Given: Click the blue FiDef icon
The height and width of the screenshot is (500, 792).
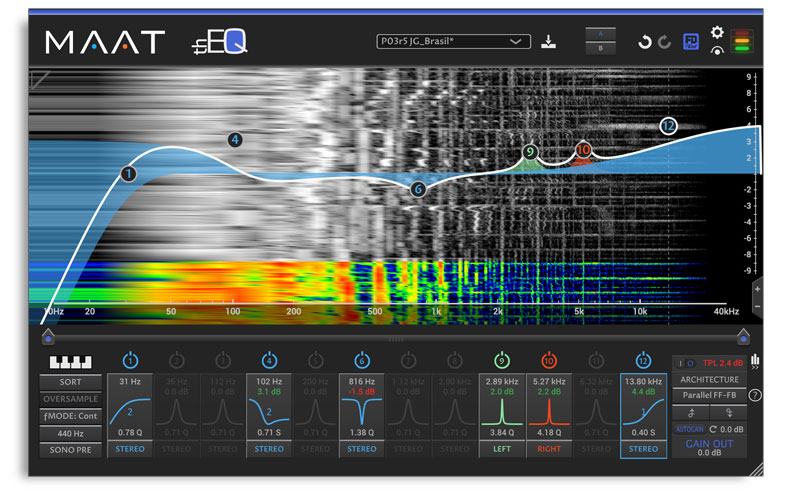Looking at the screenshot, I should [x=691, y=42].
